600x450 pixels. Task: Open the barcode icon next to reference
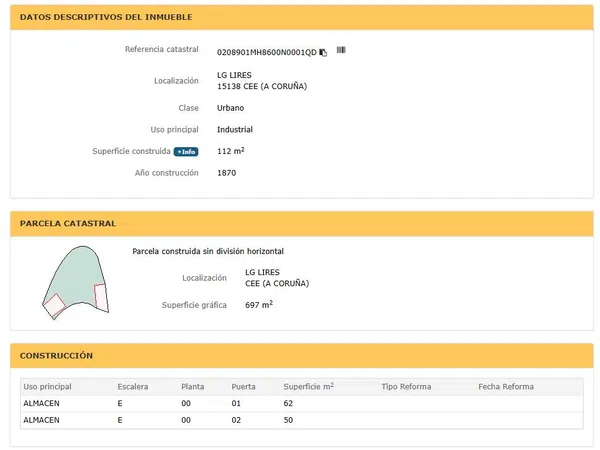[341, 50]
